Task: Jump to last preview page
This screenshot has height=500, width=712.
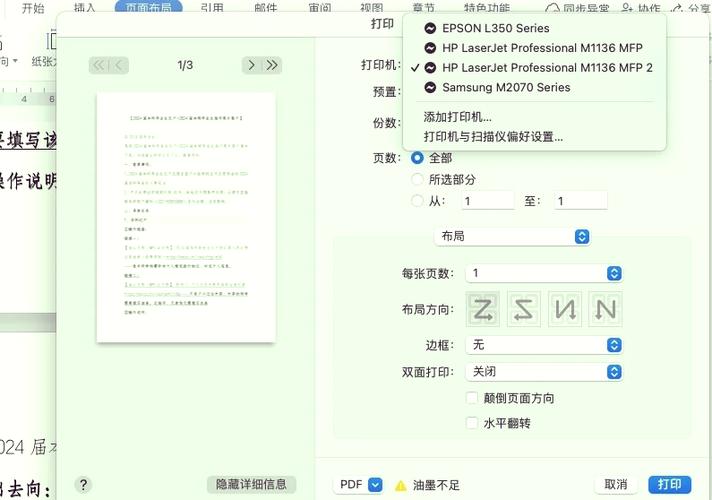Action: click(272, 65)
